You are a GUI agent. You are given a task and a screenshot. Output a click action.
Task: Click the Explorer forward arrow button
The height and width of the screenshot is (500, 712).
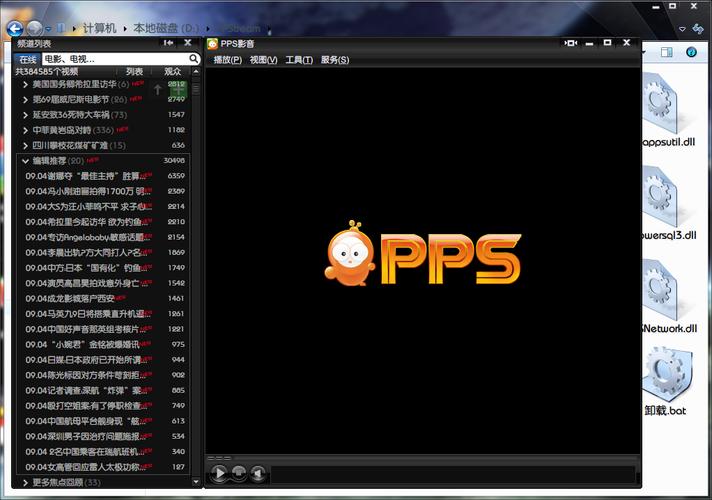[x=35, y=29]
